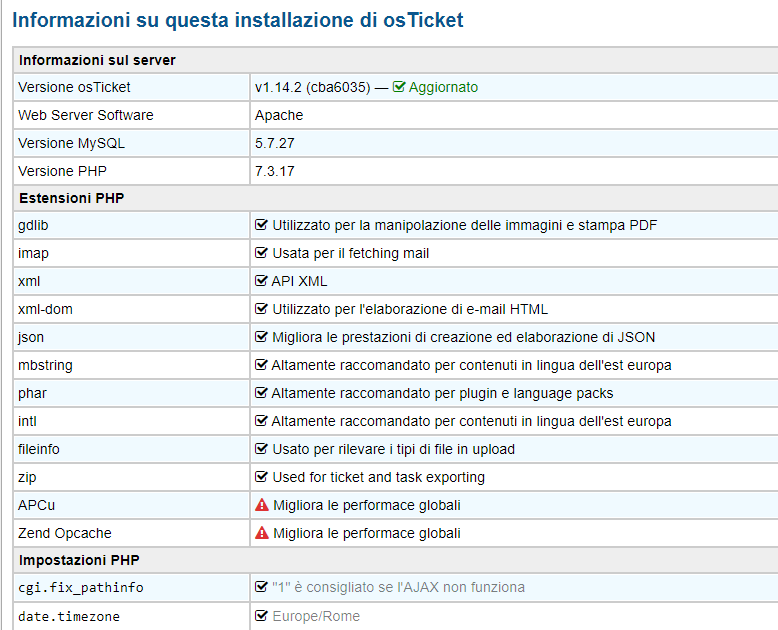This screenshot has width=778, height=630.
Task: Click the page title about osTicket installation
Action: tap(238, 19)
